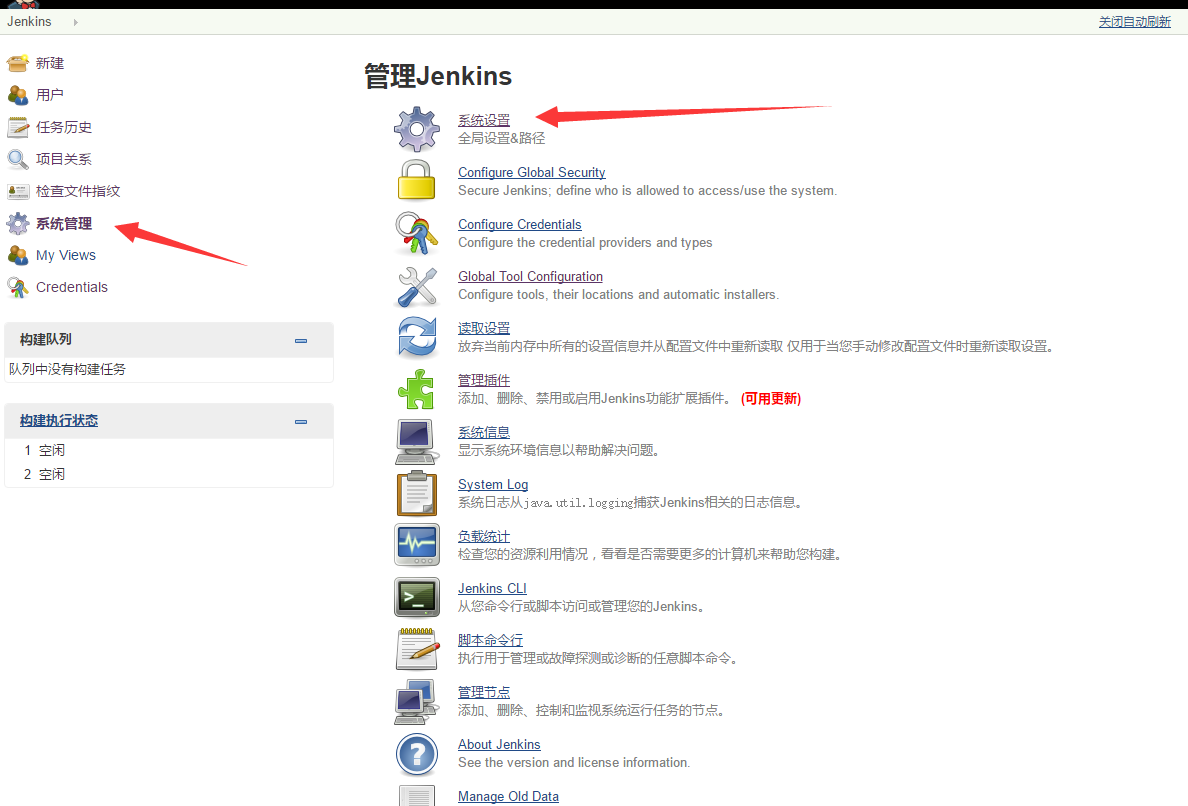
Task: Click the large gear icon for 系统设置
Action: tap(417, 129)
